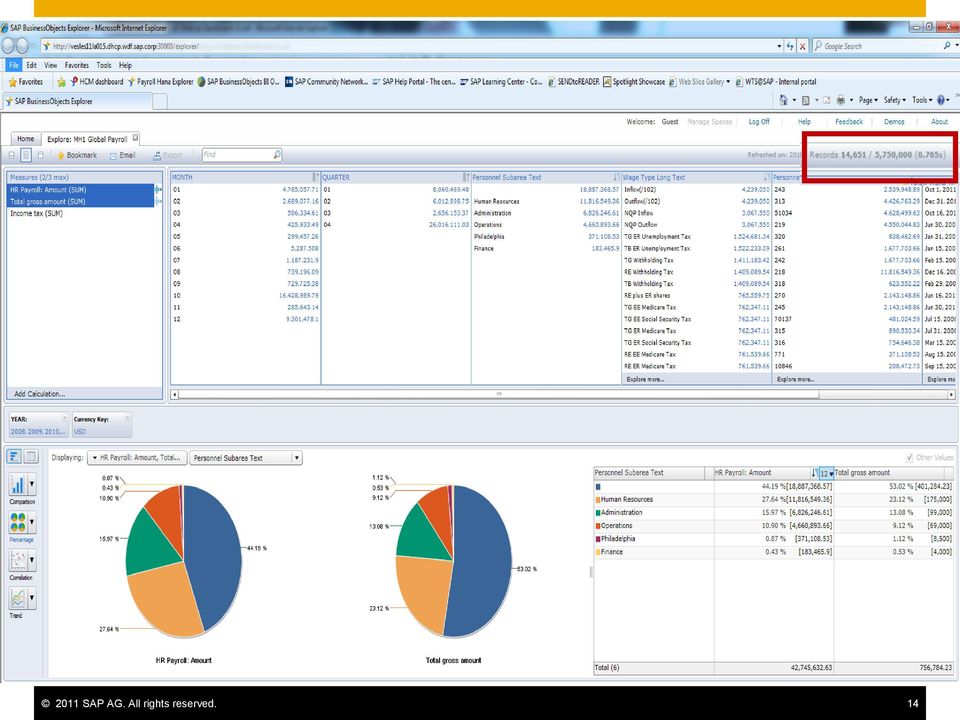Click the Administration green legend swatch

click(598, 512)
